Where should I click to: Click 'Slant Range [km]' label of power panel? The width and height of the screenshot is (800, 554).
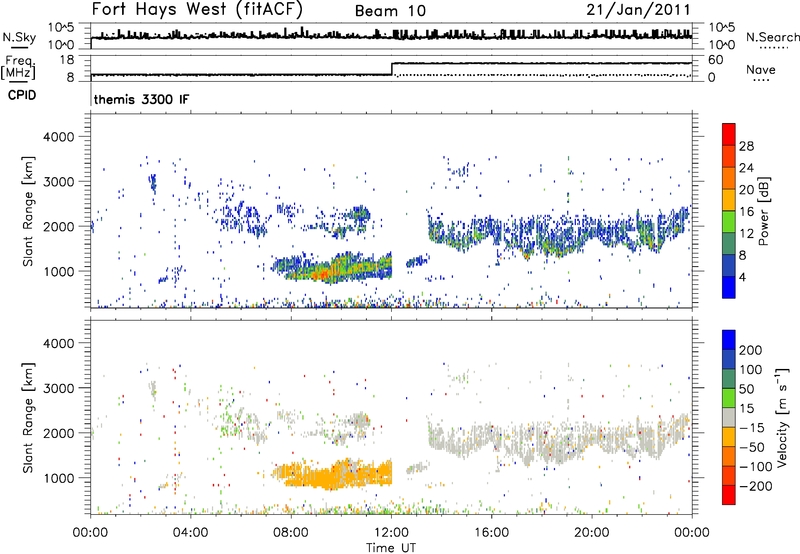[28, 211]
